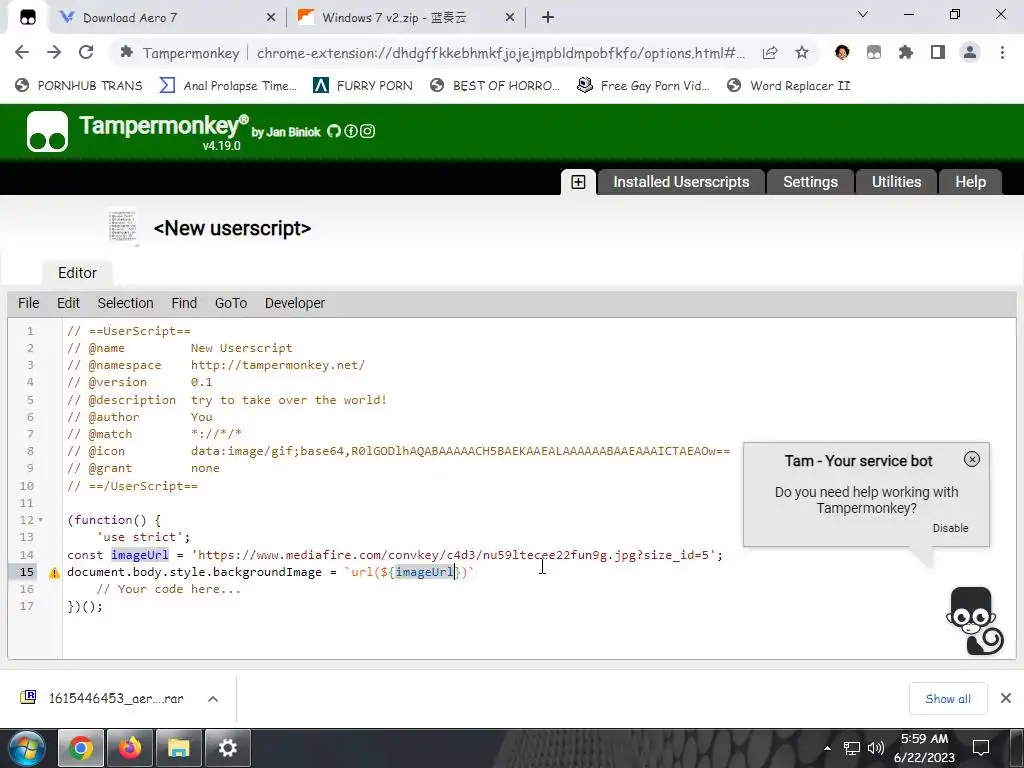
Task: Click the '// Your code here...' comment
Action: point(168,589)
